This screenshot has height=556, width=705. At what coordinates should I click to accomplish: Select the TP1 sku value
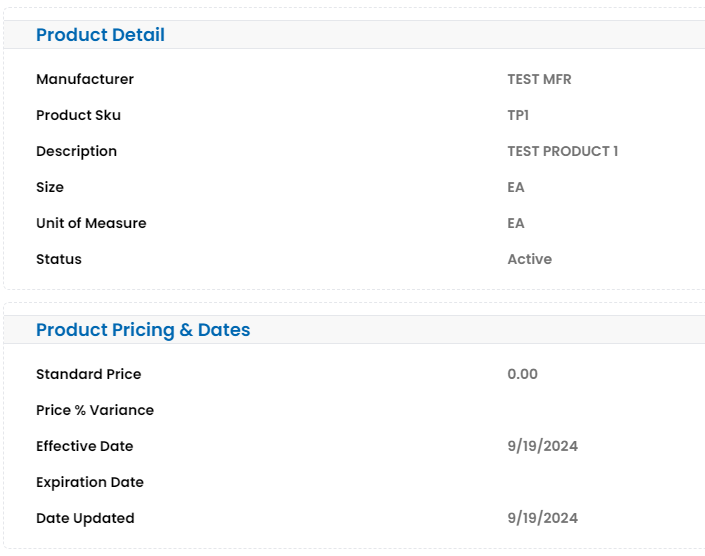pyautogui.click(x=518, y=115)
